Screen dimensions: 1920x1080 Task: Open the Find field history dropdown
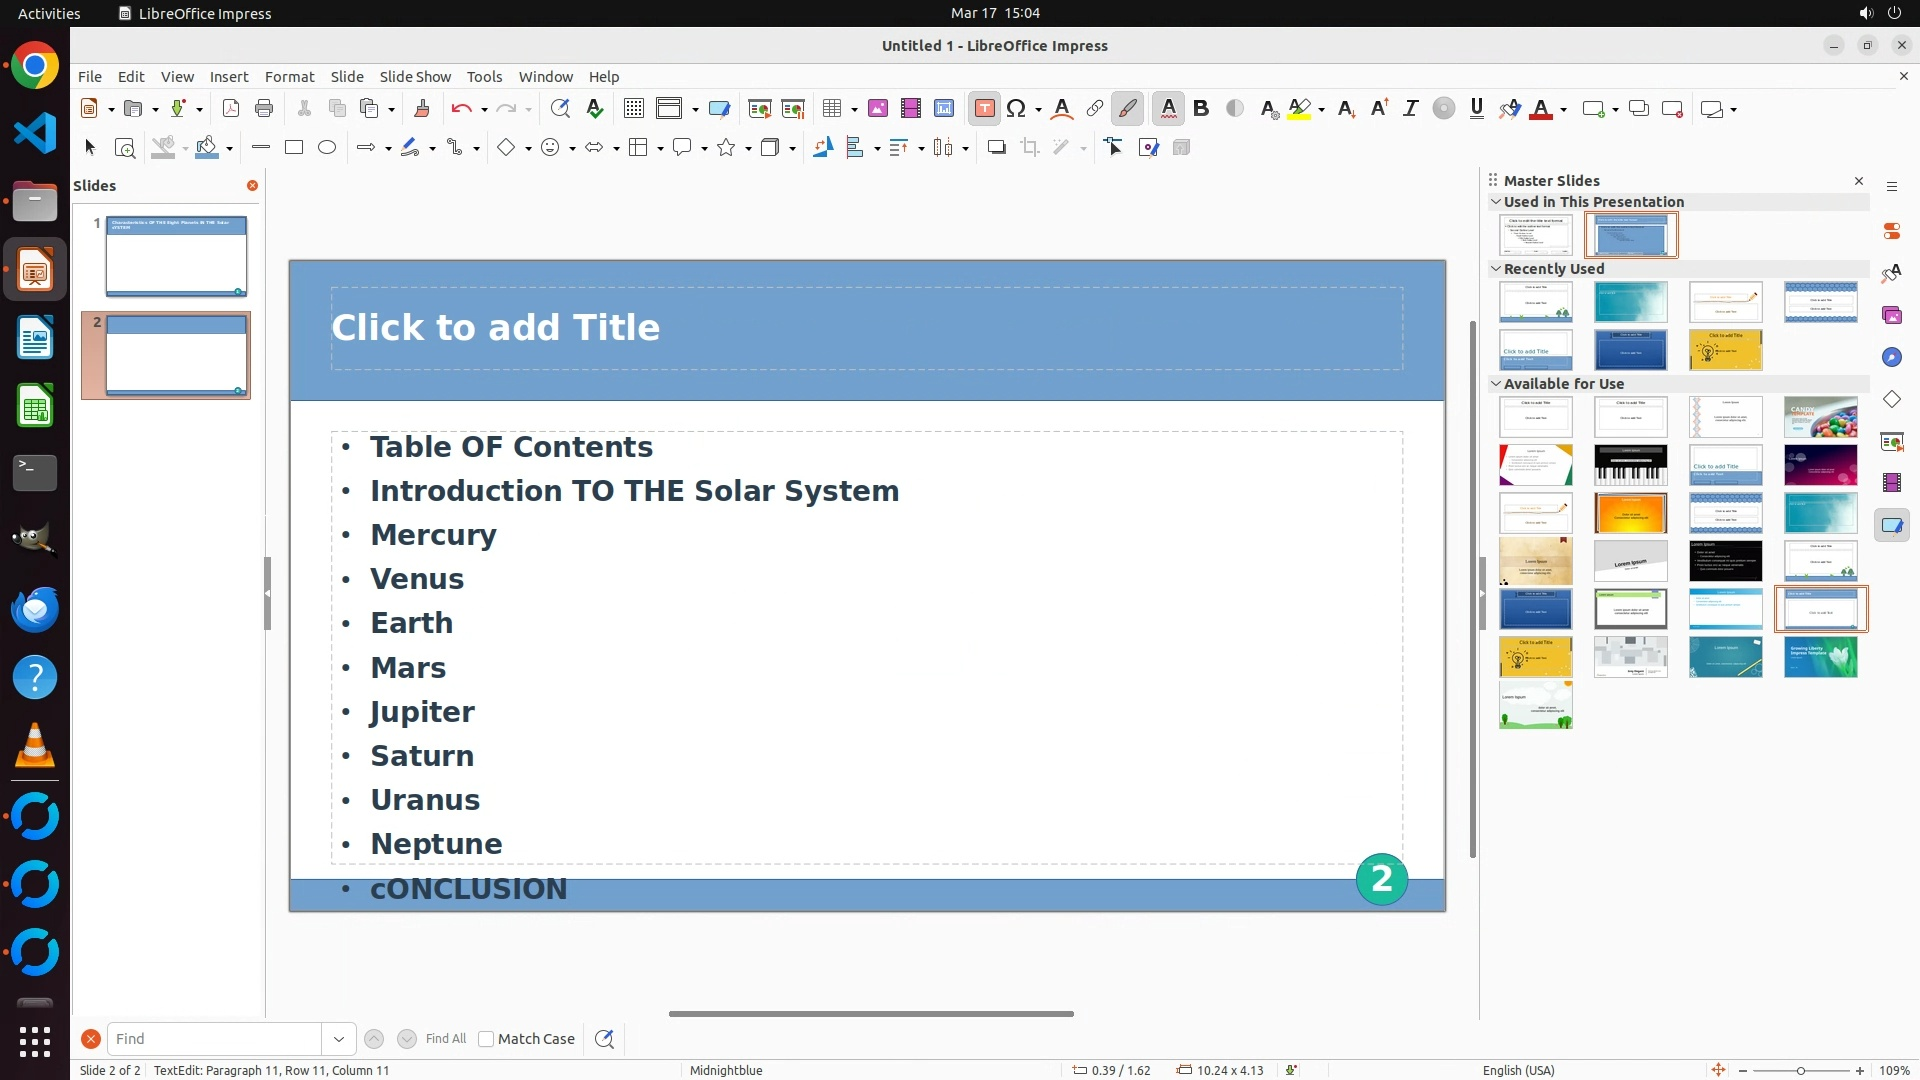click(x=338, y=1039)
